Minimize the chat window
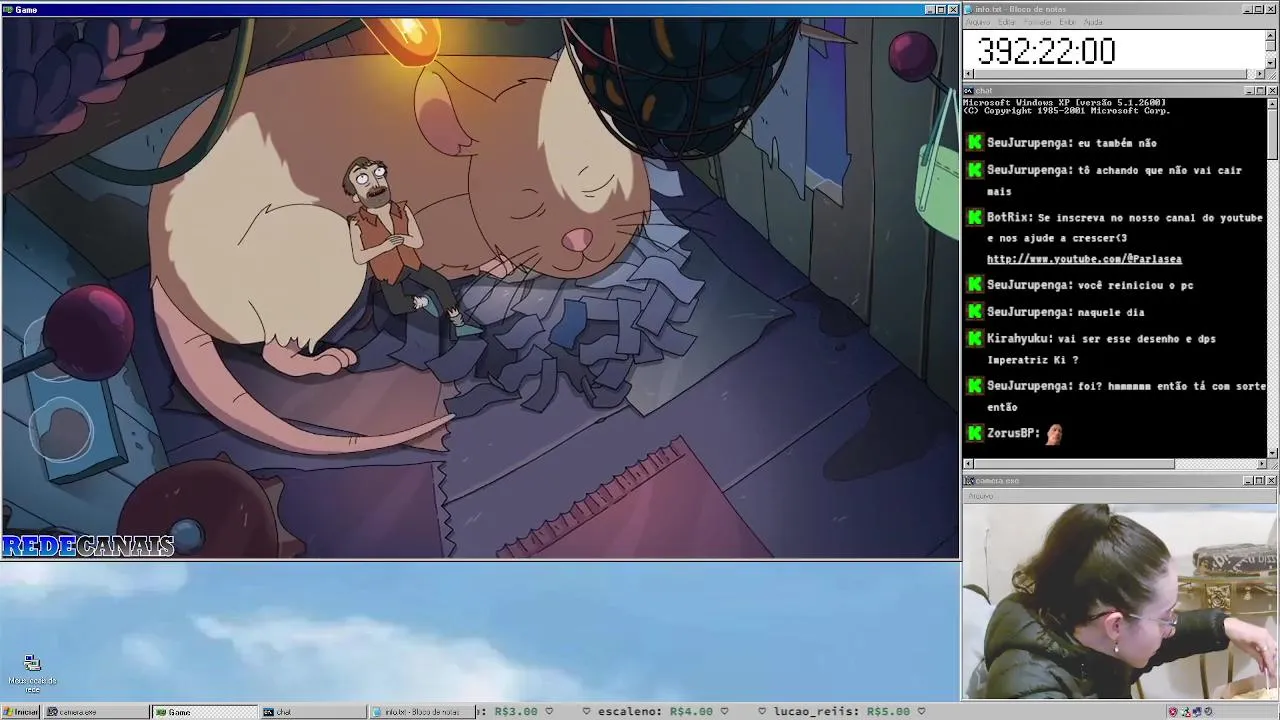The height and width of the screenshot is (720, 1280). click(1249, 91)
